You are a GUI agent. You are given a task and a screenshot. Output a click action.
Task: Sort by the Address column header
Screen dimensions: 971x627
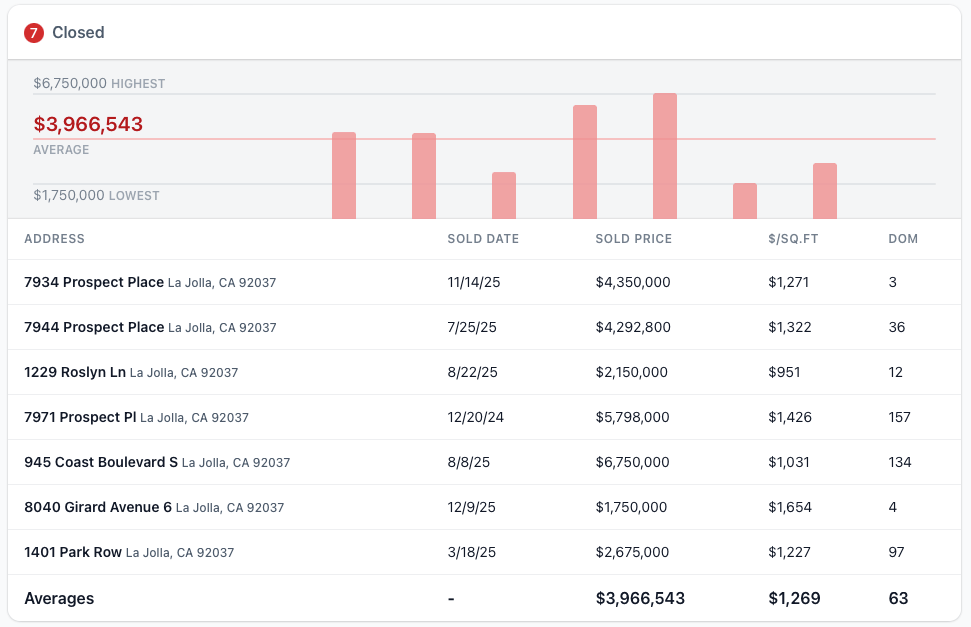(x=54, y=239)
